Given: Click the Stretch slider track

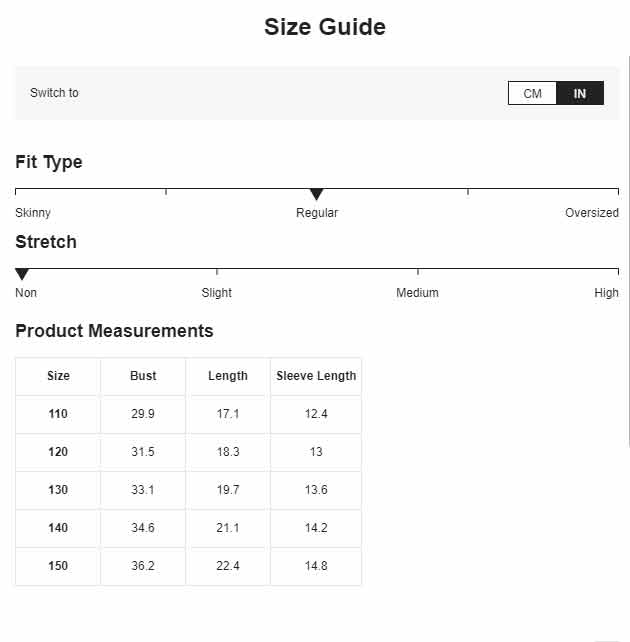Looking at the screenshot, I should click(317, 269).
